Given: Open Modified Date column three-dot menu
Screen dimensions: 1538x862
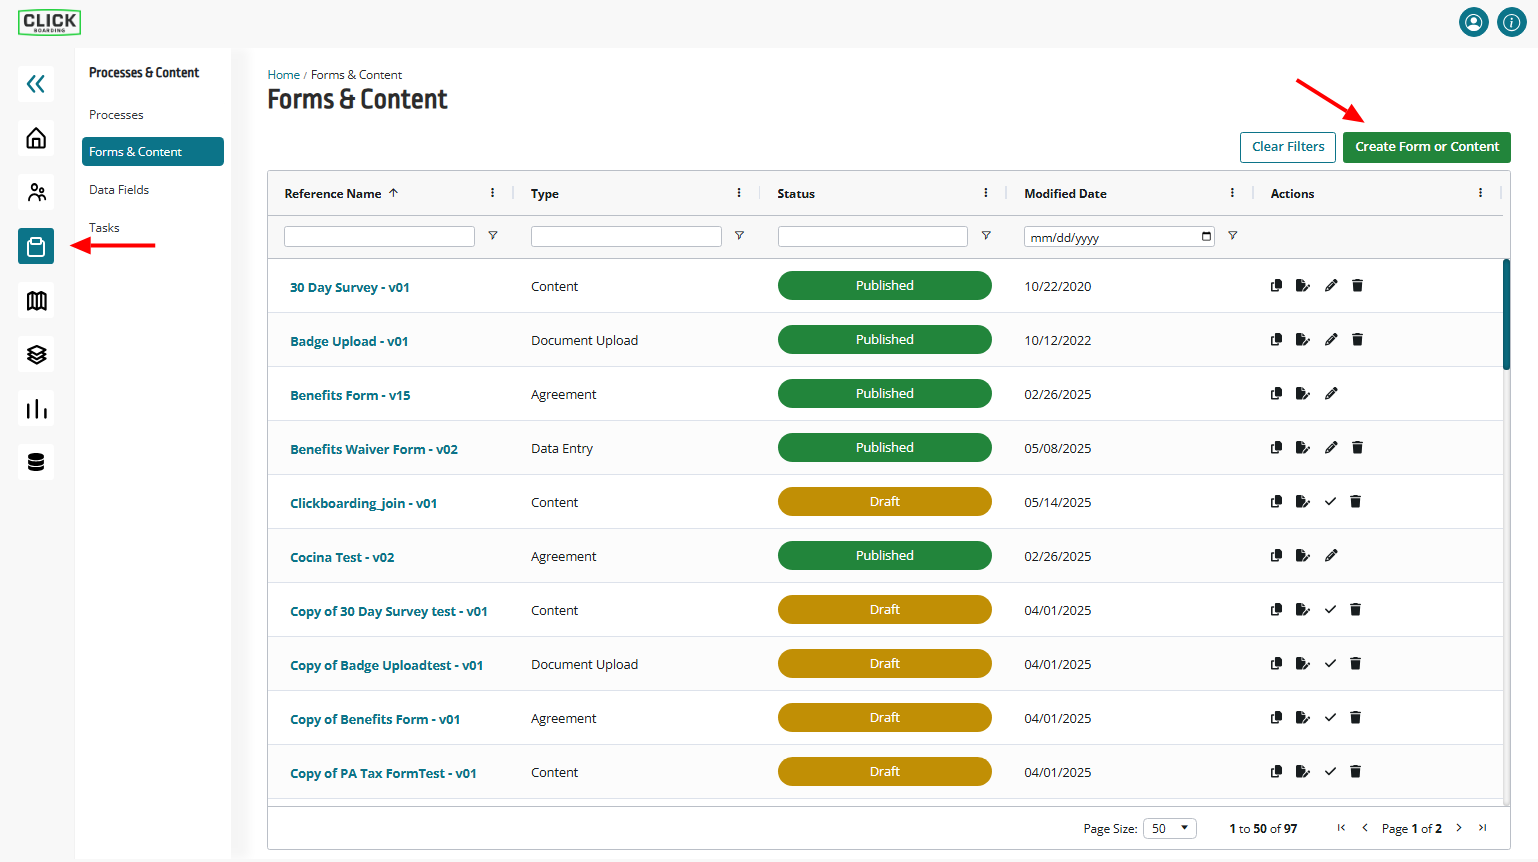Looking at the screenshot, I should click(x=1232, y=193).
